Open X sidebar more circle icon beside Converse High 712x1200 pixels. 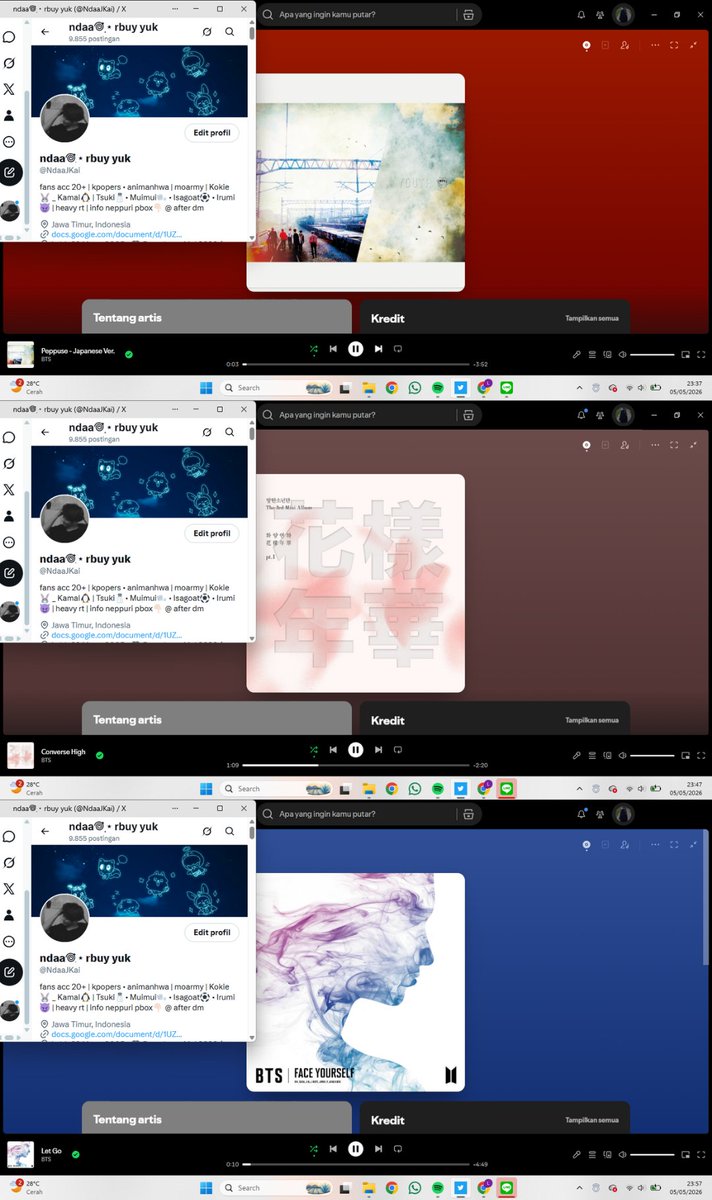click(9, 542)
